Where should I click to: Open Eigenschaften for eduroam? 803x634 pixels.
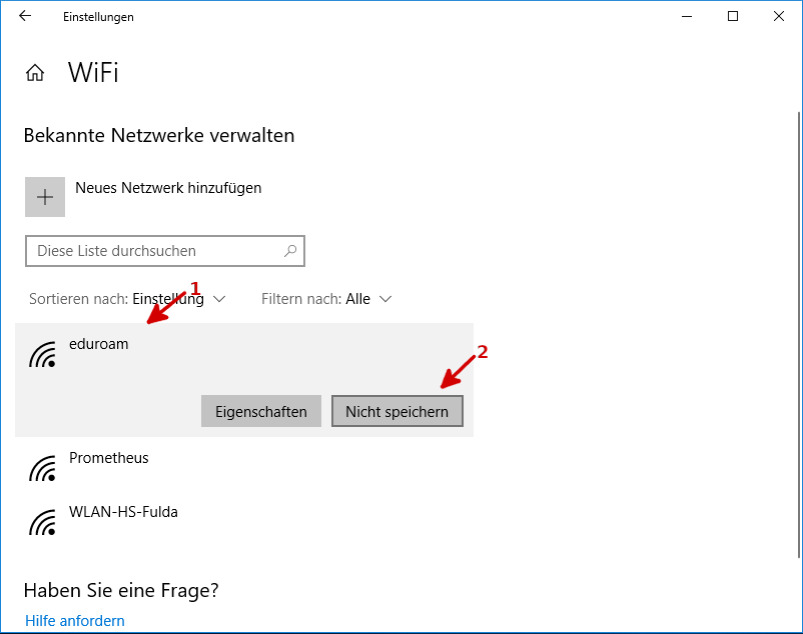click(260, 411)
